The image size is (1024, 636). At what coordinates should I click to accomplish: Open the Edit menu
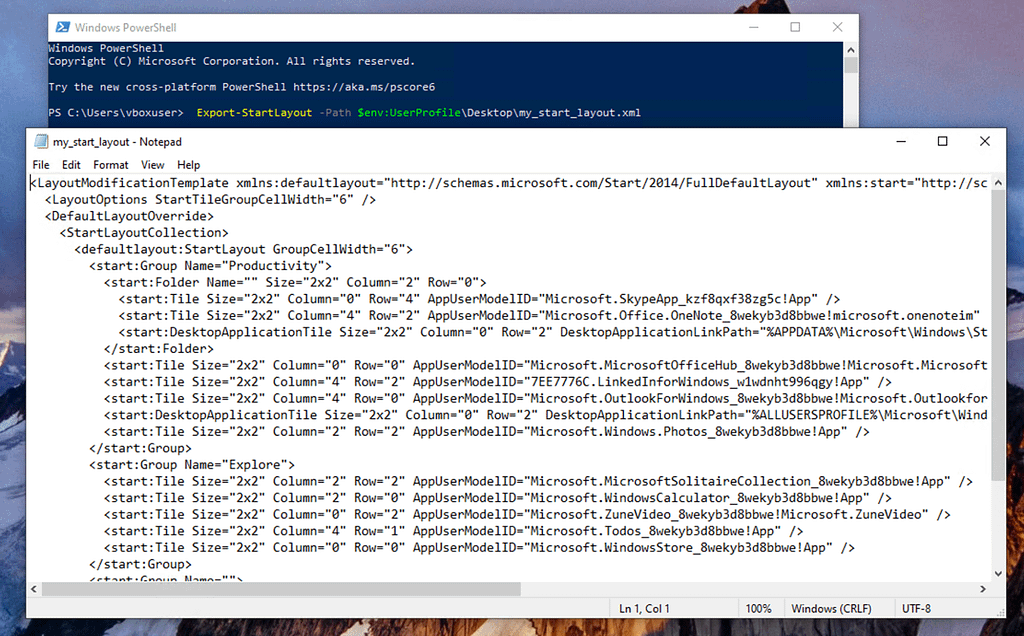coord(70,164)
